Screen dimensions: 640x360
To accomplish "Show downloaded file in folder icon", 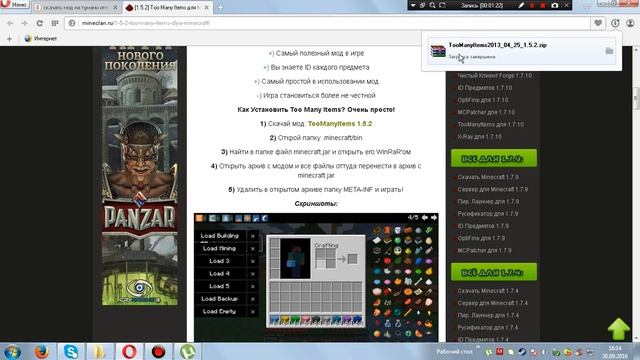I will 609,51.
